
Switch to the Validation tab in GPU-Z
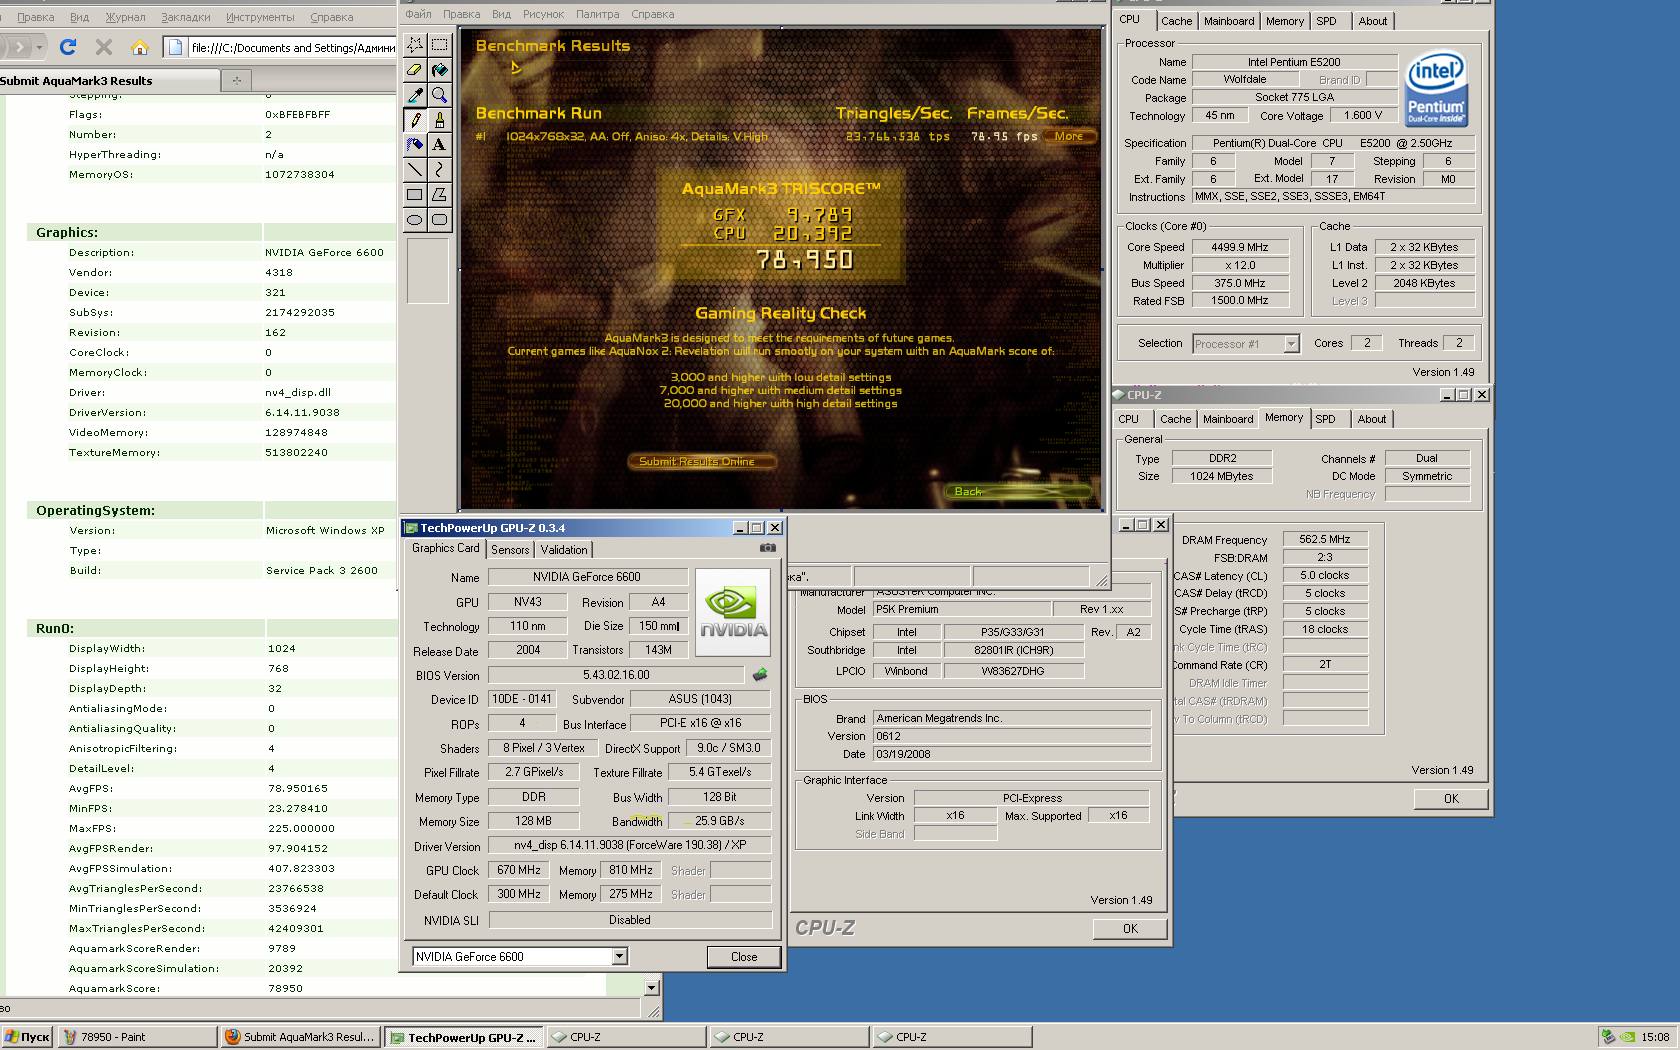coord(564,550)
